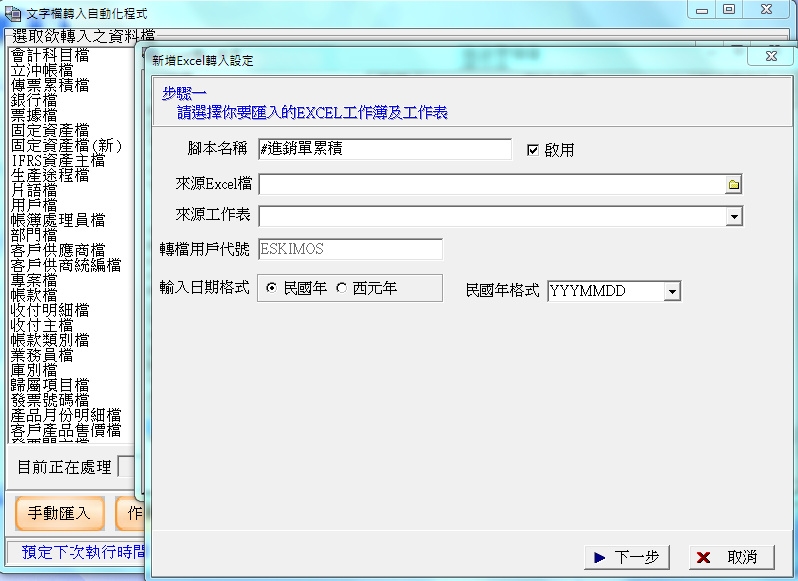Click the 下一步 button
Image resolution: width=798 pixels, height=581 pixels.
(626, 557)
